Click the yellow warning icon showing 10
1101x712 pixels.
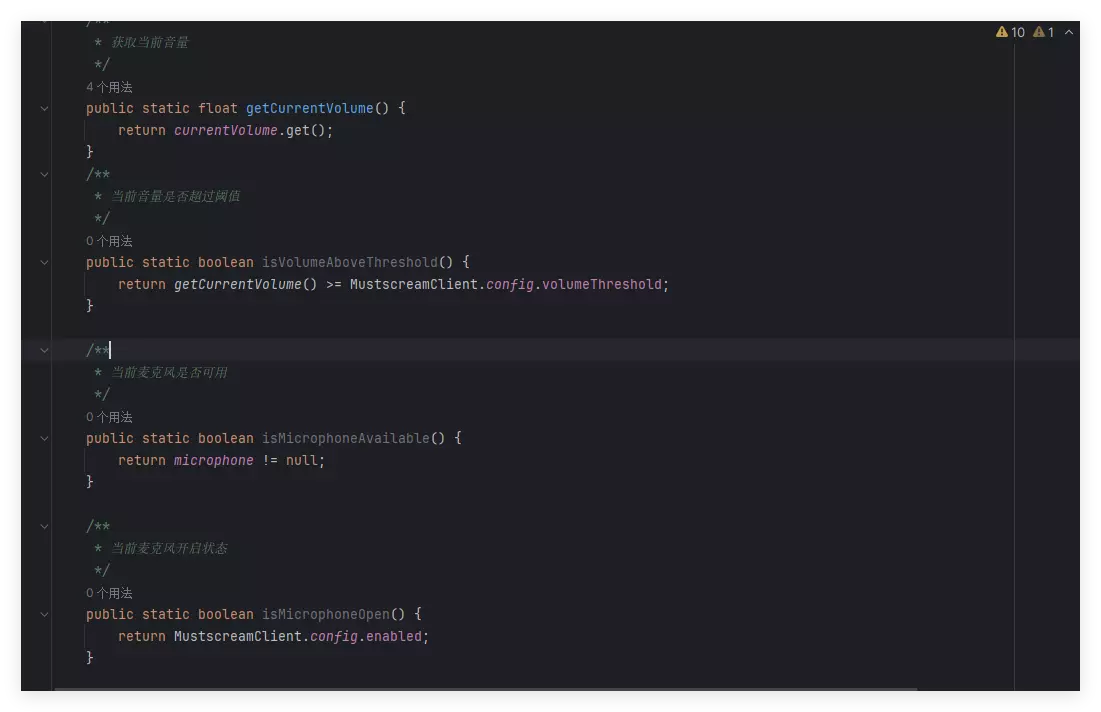click(1010, 32)
